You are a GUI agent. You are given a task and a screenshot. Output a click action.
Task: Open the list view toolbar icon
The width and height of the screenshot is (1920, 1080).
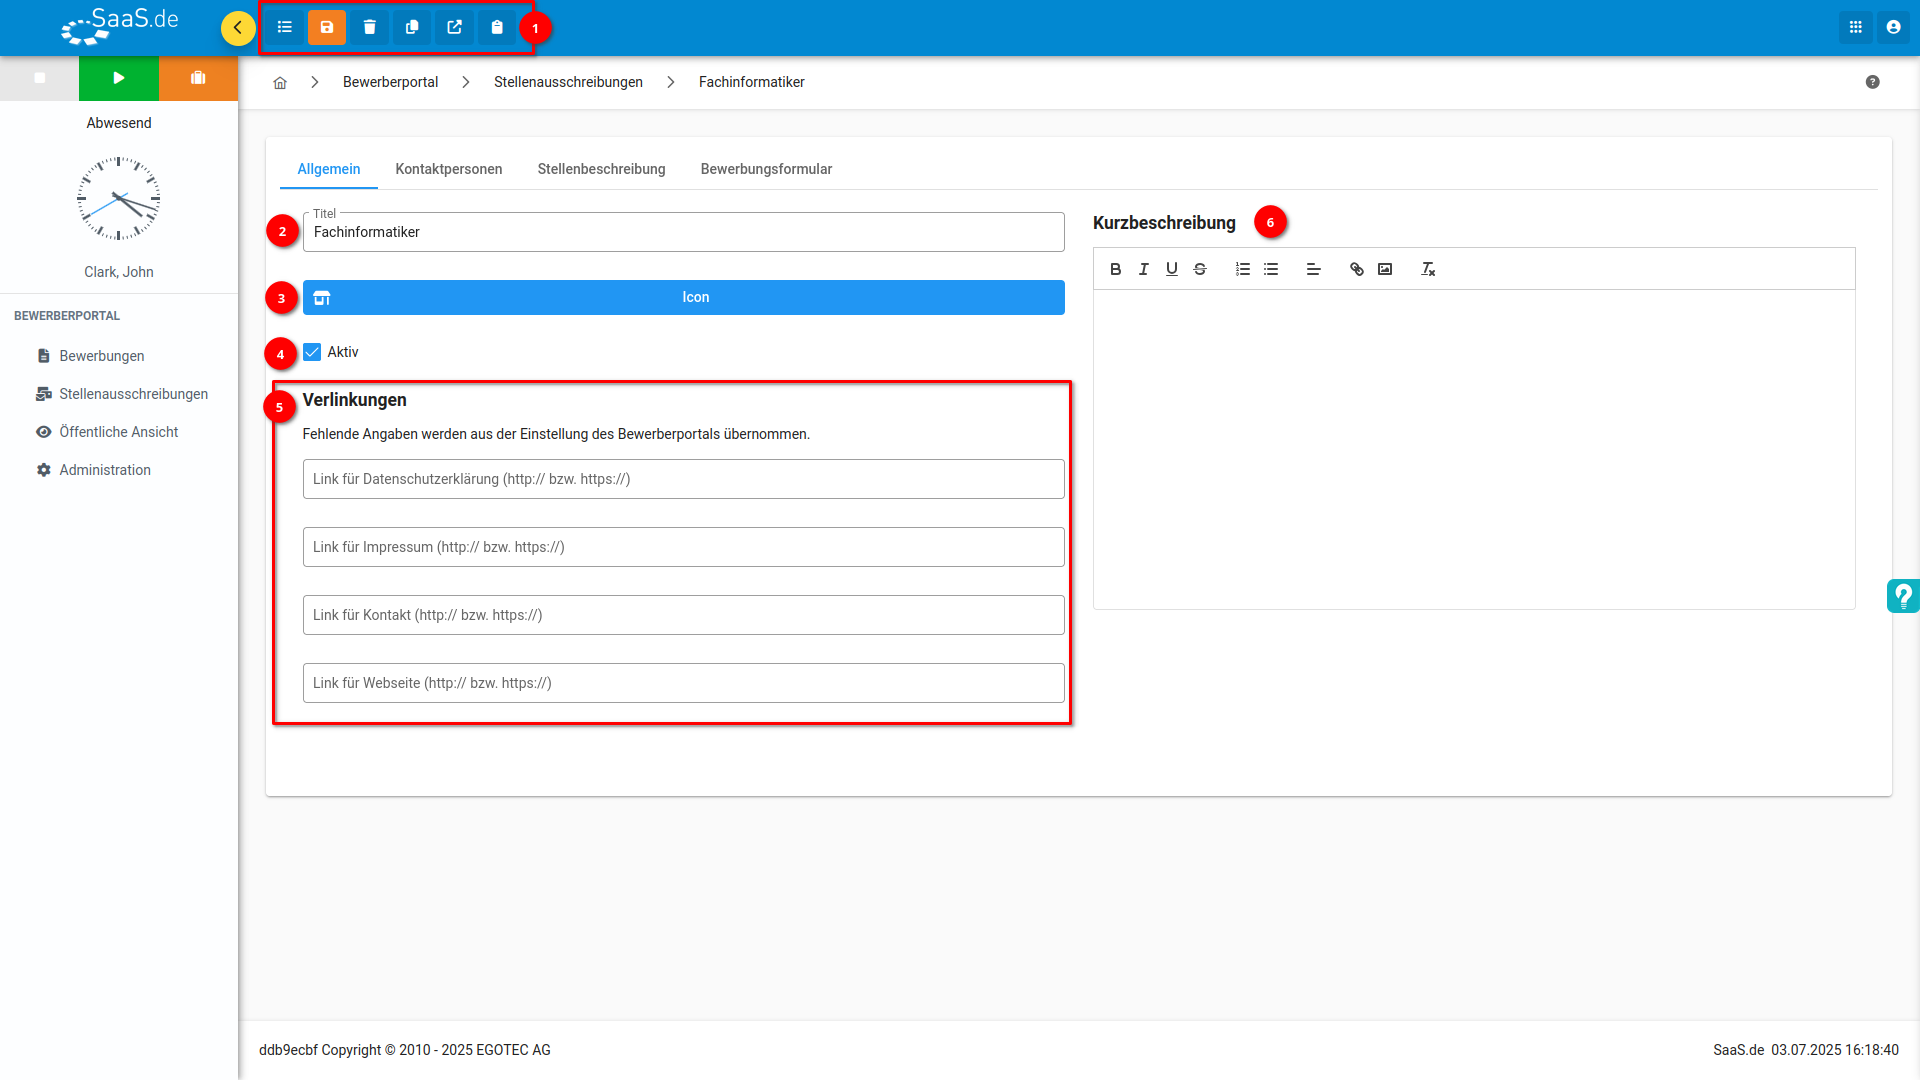(x=285, y=28)
